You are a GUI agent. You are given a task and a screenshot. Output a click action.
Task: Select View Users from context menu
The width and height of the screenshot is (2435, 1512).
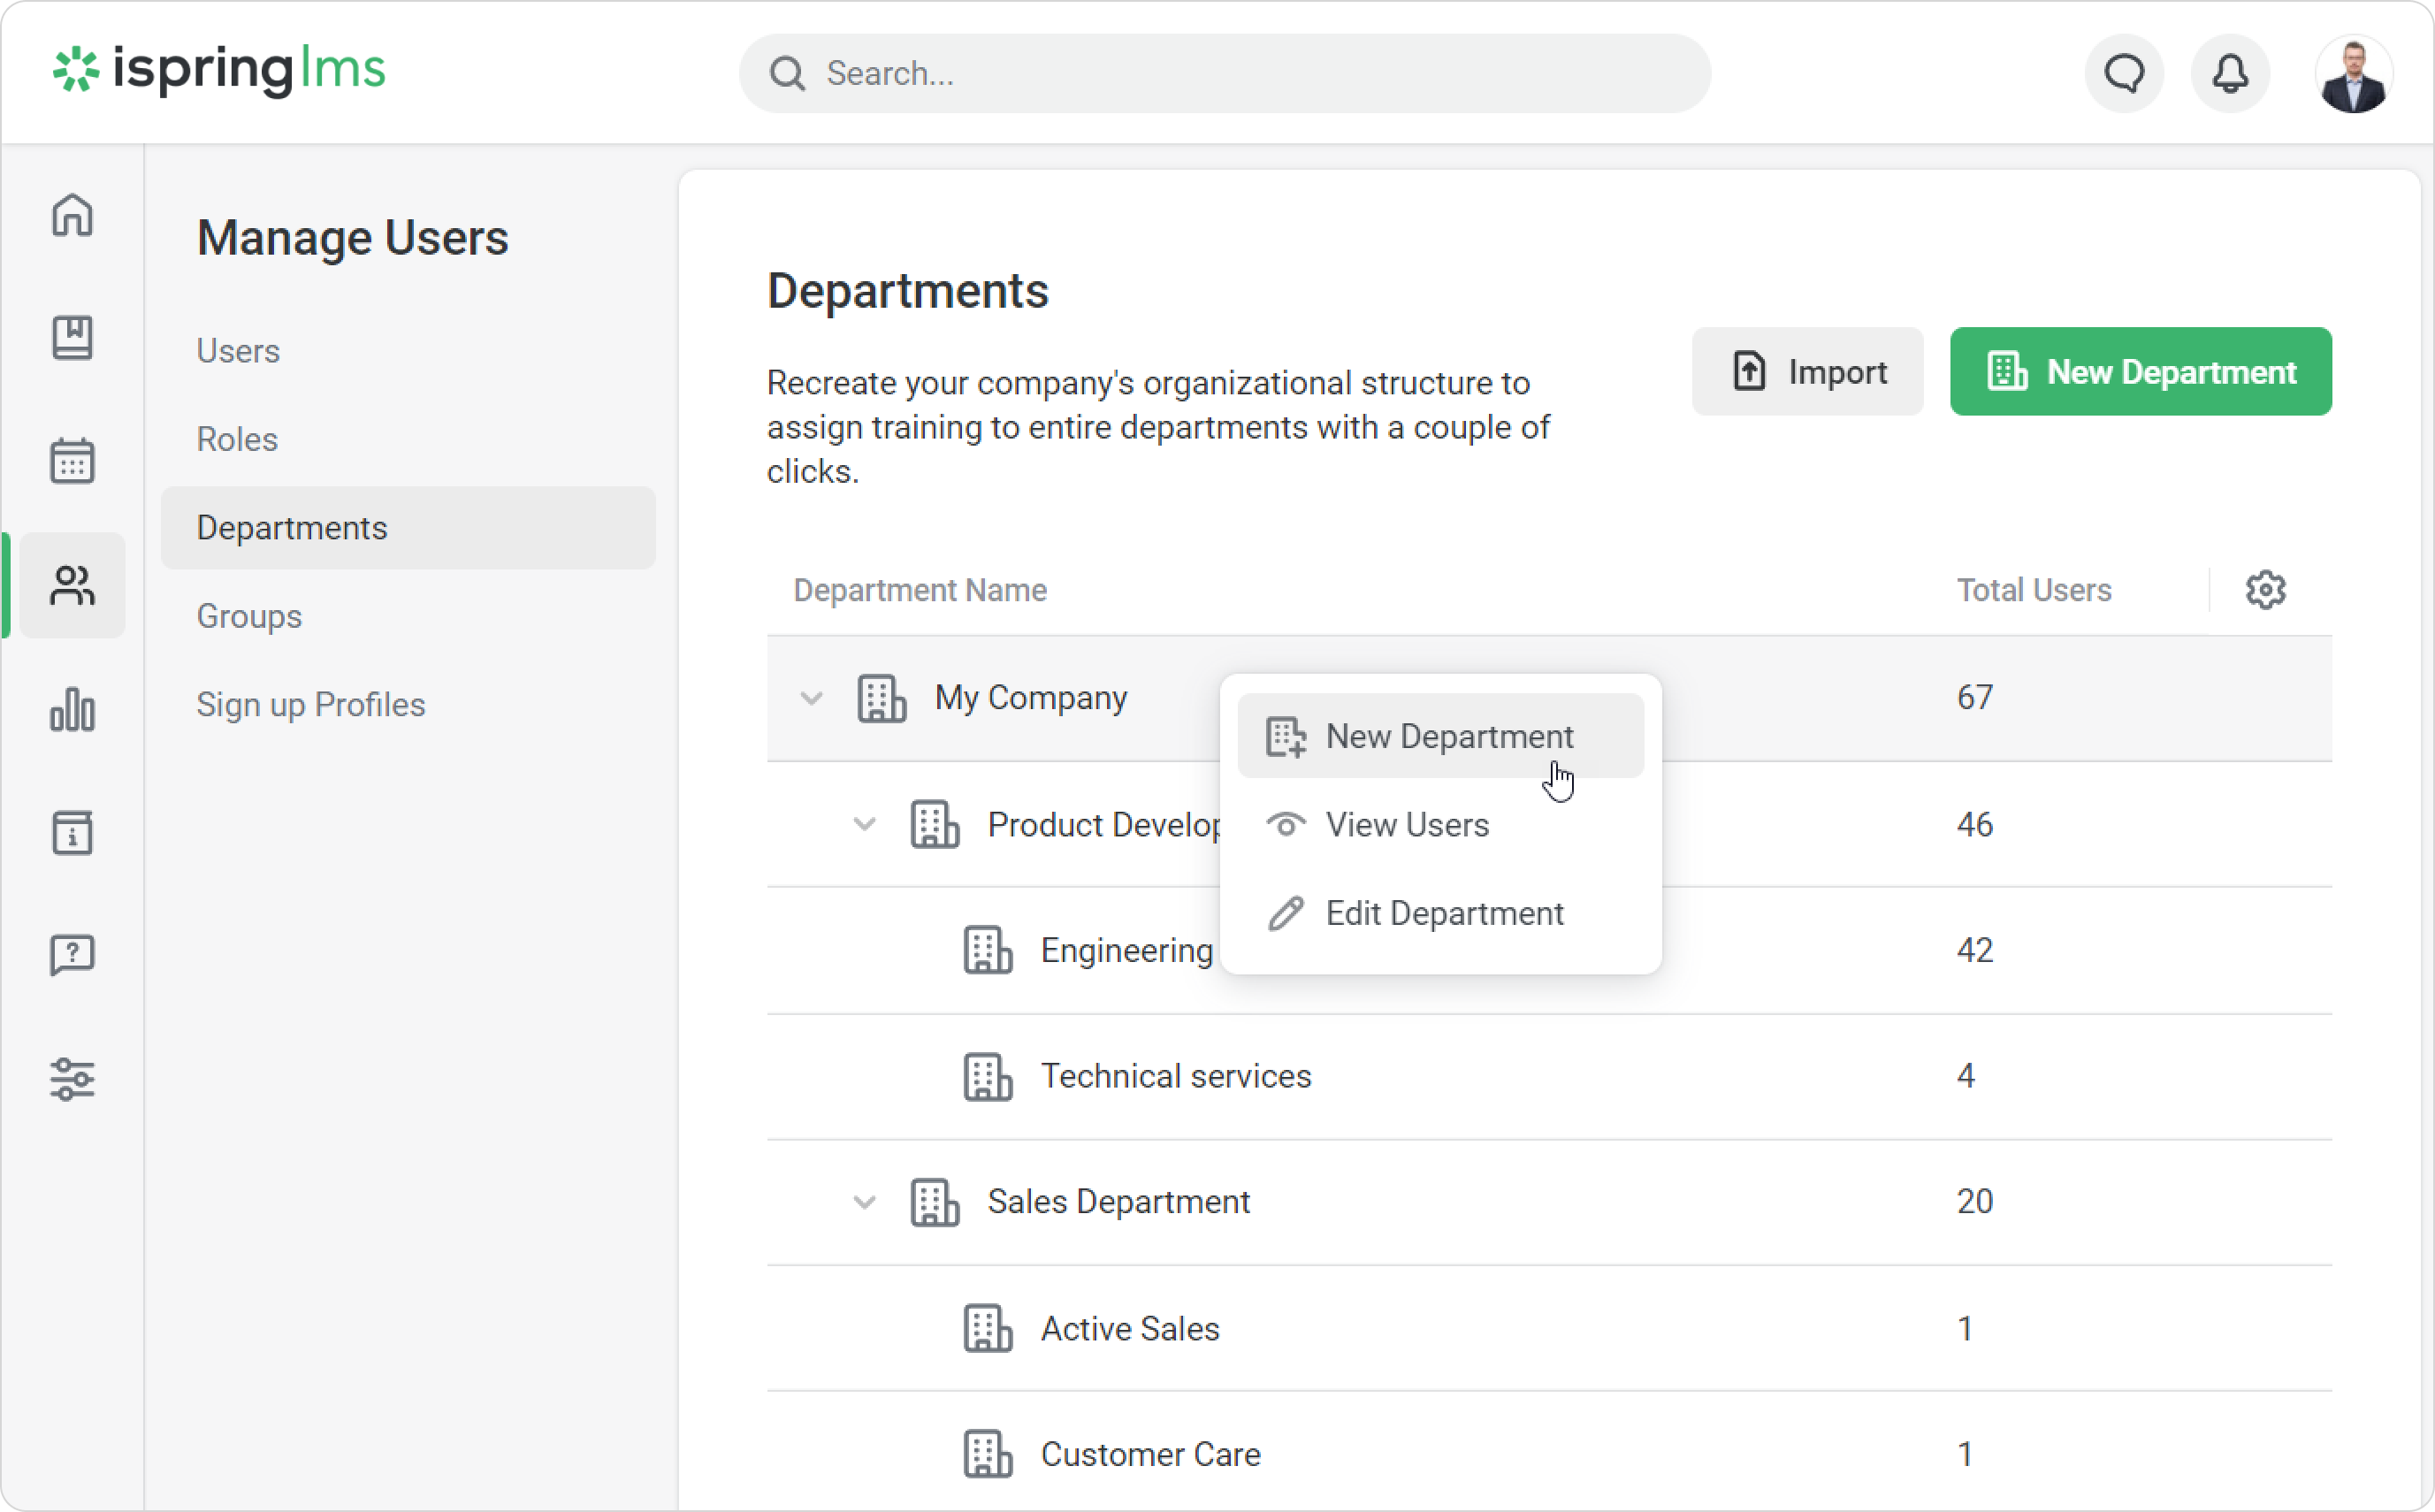pyautogui.click(x=1406, y=824)
